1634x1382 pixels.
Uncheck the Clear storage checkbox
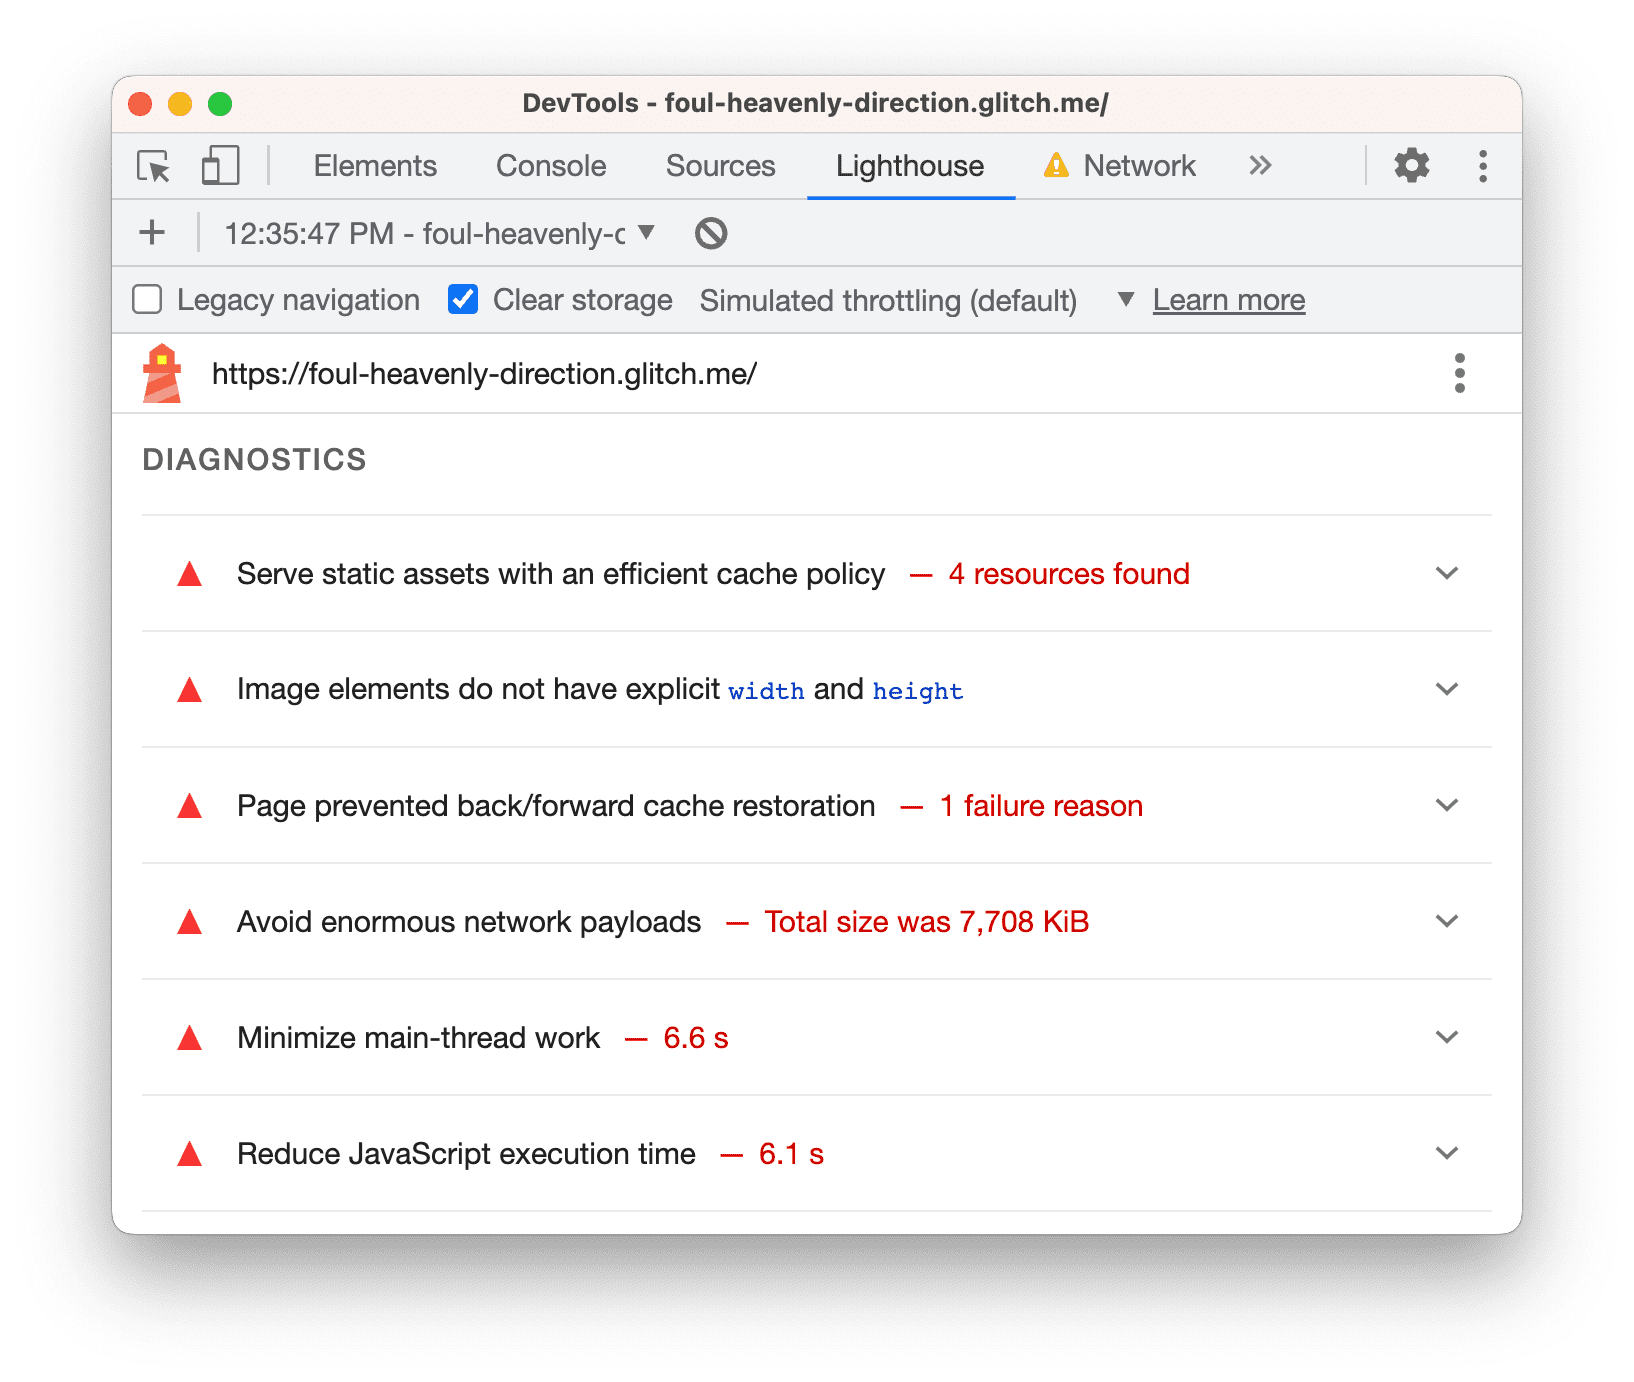click(x=463, y=300)
